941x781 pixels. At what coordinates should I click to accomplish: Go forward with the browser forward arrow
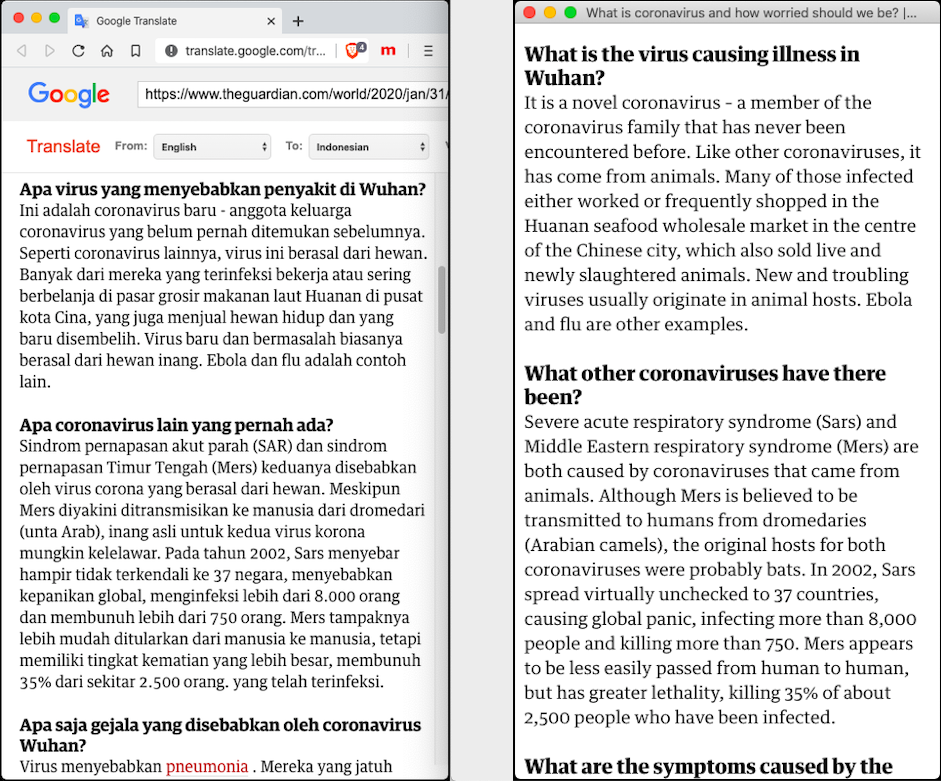point(50,51)
